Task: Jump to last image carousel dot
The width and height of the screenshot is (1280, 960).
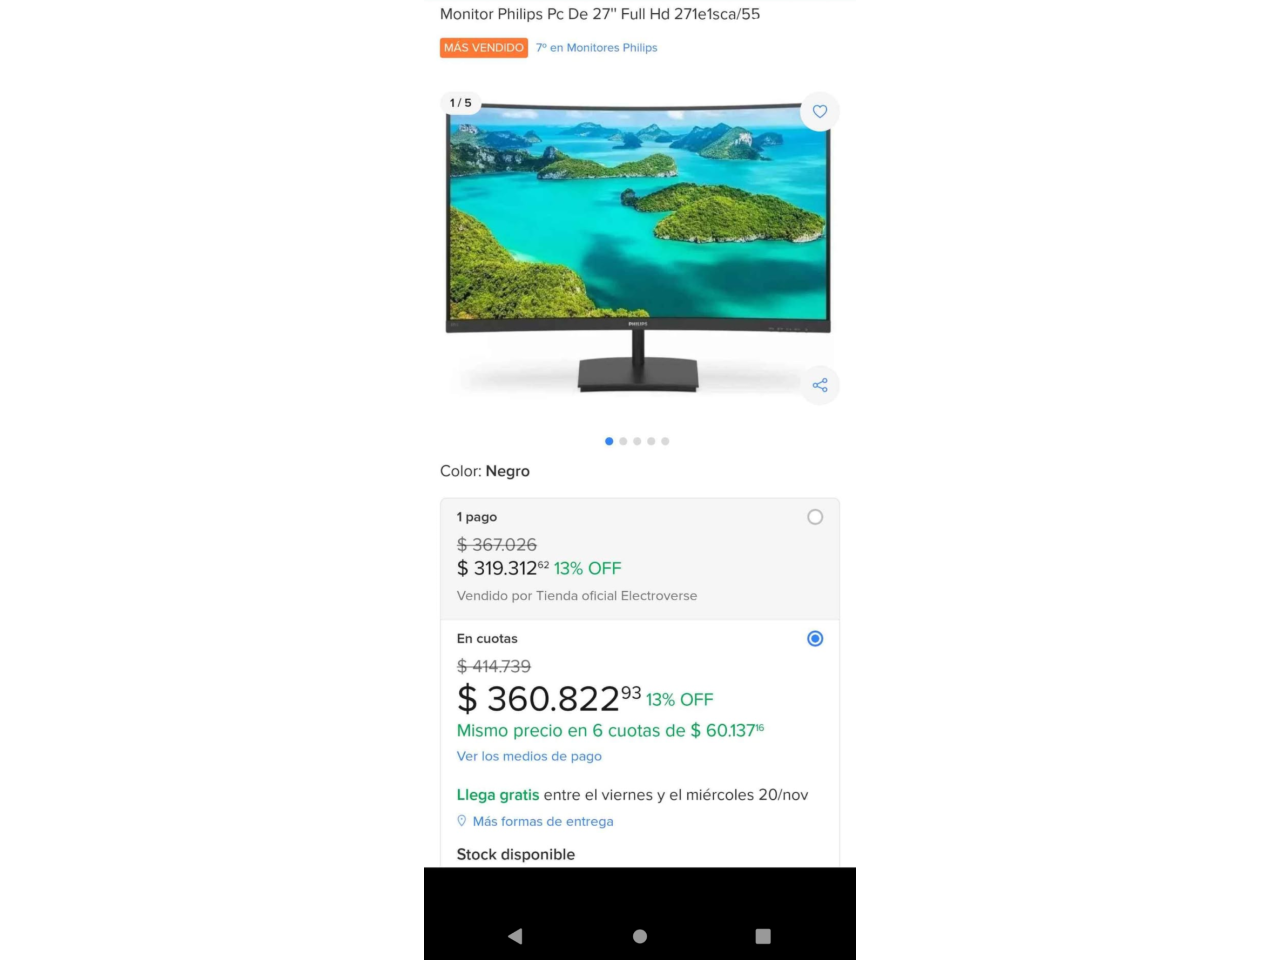Action: click(x=665, y=441)
